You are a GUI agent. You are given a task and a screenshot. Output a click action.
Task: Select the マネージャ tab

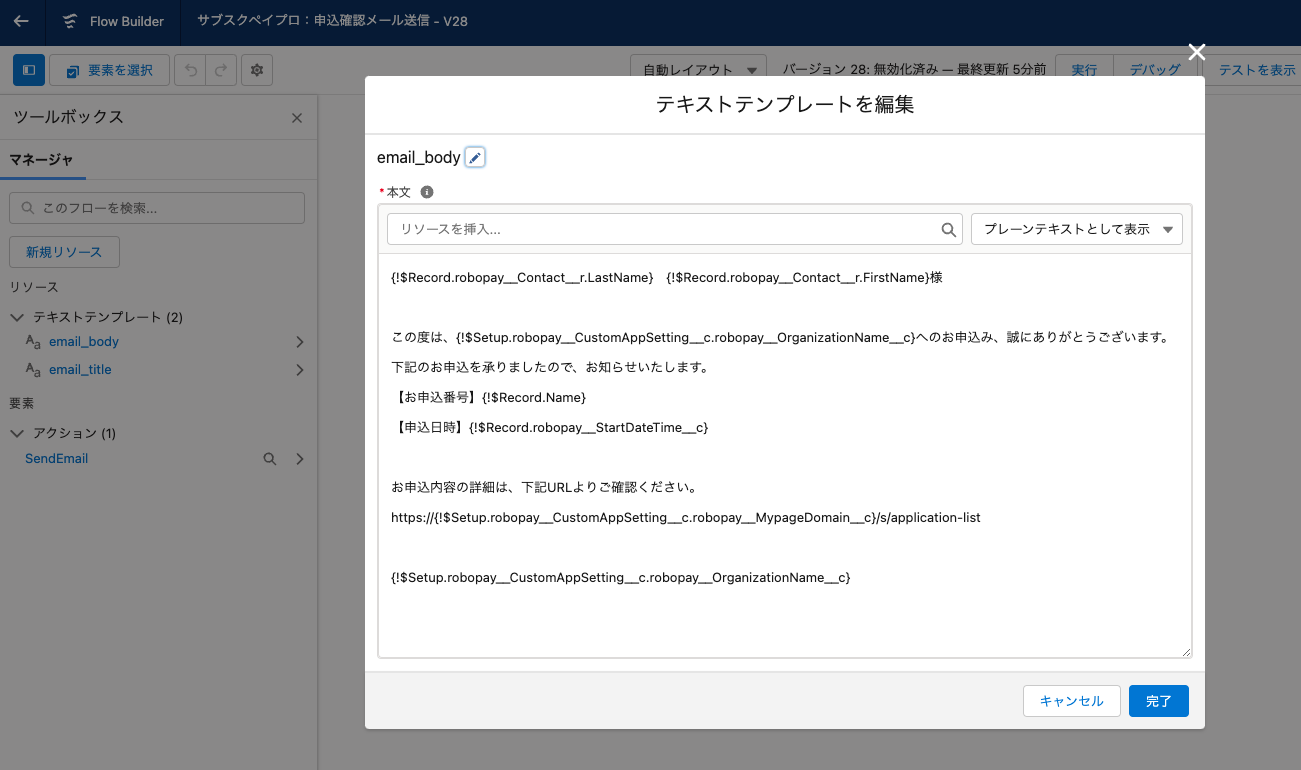click(x=41, y=159)
